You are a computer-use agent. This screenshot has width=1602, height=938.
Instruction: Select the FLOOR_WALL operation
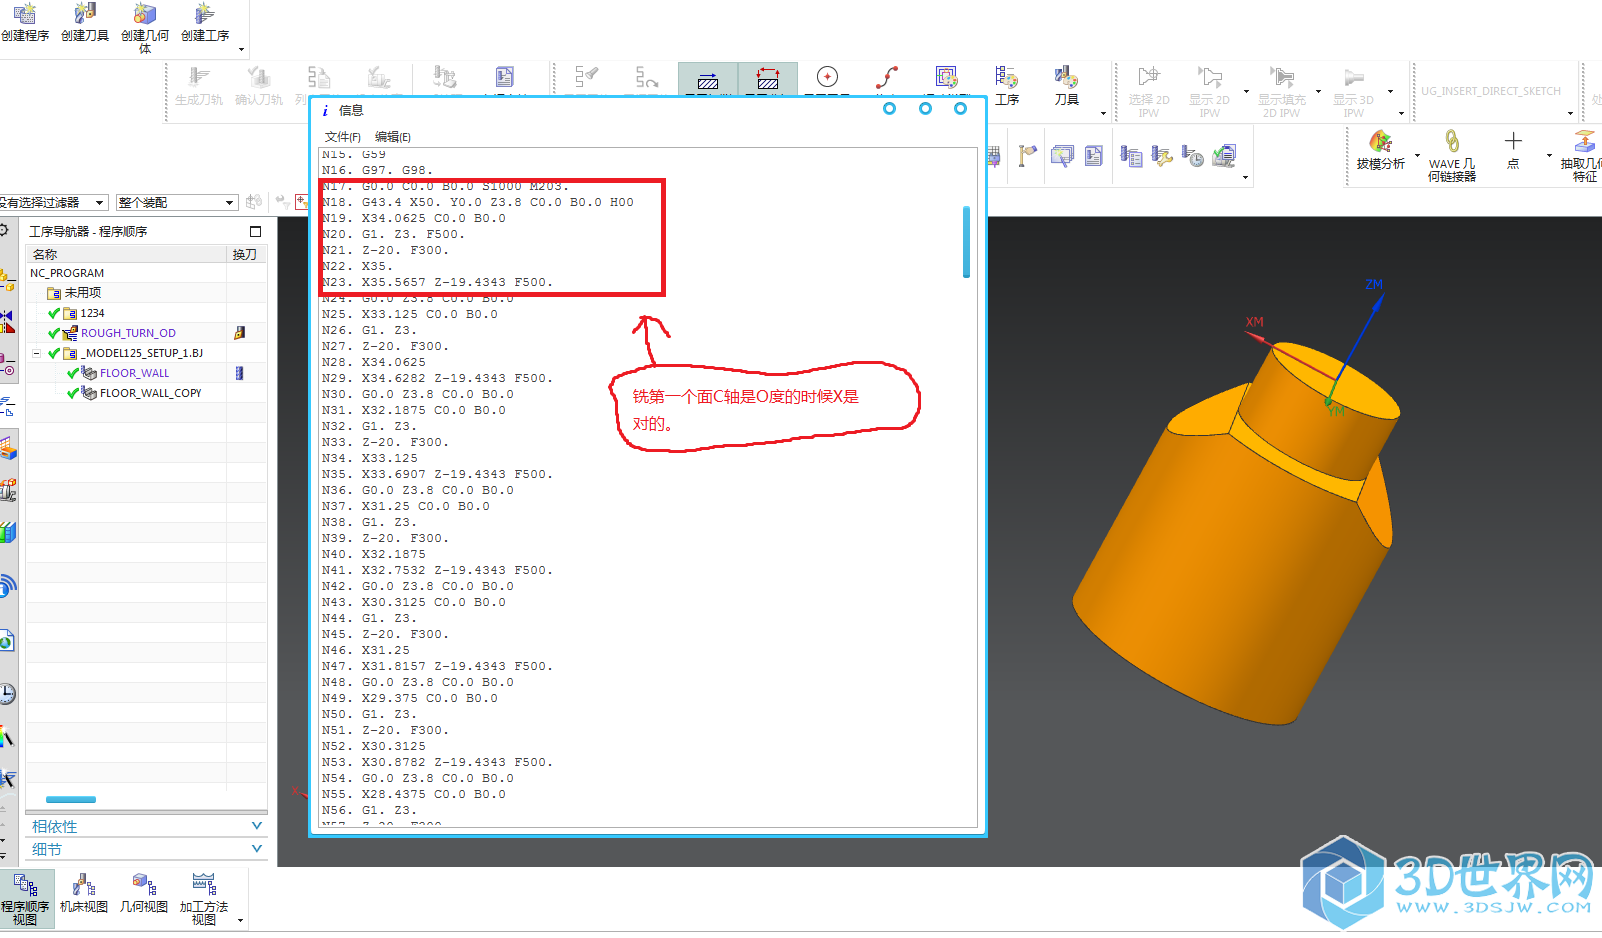(134, 373)
